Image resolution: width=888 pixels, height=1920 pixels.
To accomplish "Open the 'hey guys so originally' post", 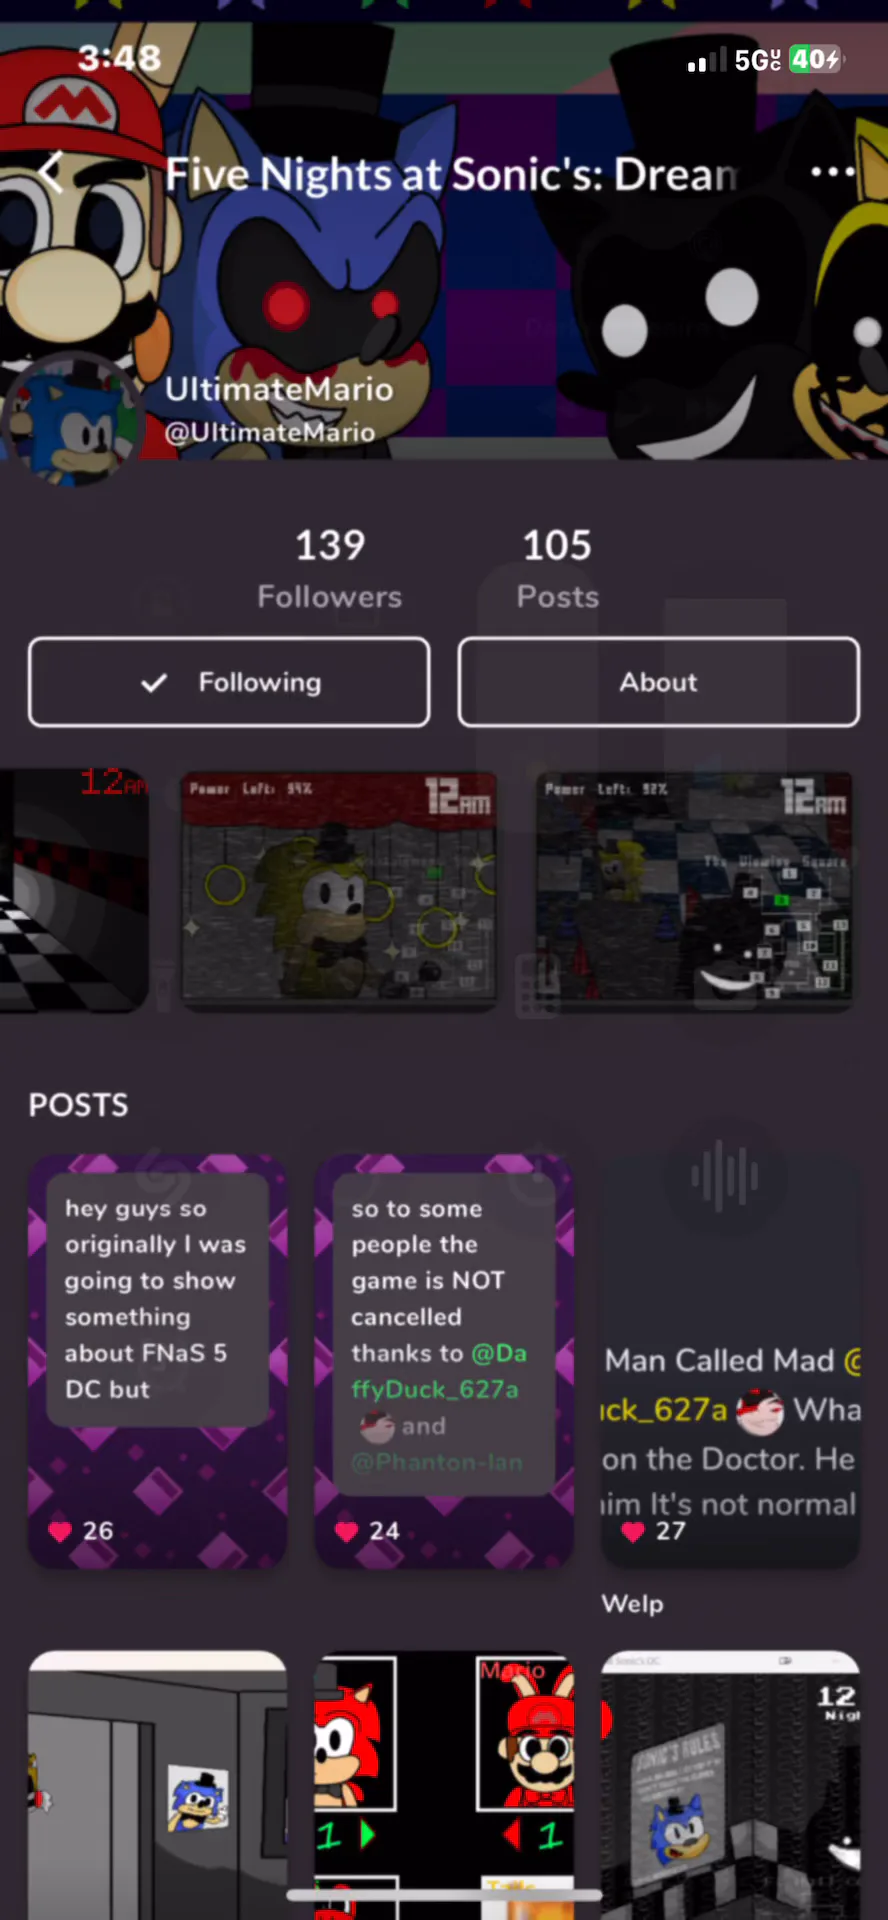I will pyautogui.click(x=158, y=1361).
